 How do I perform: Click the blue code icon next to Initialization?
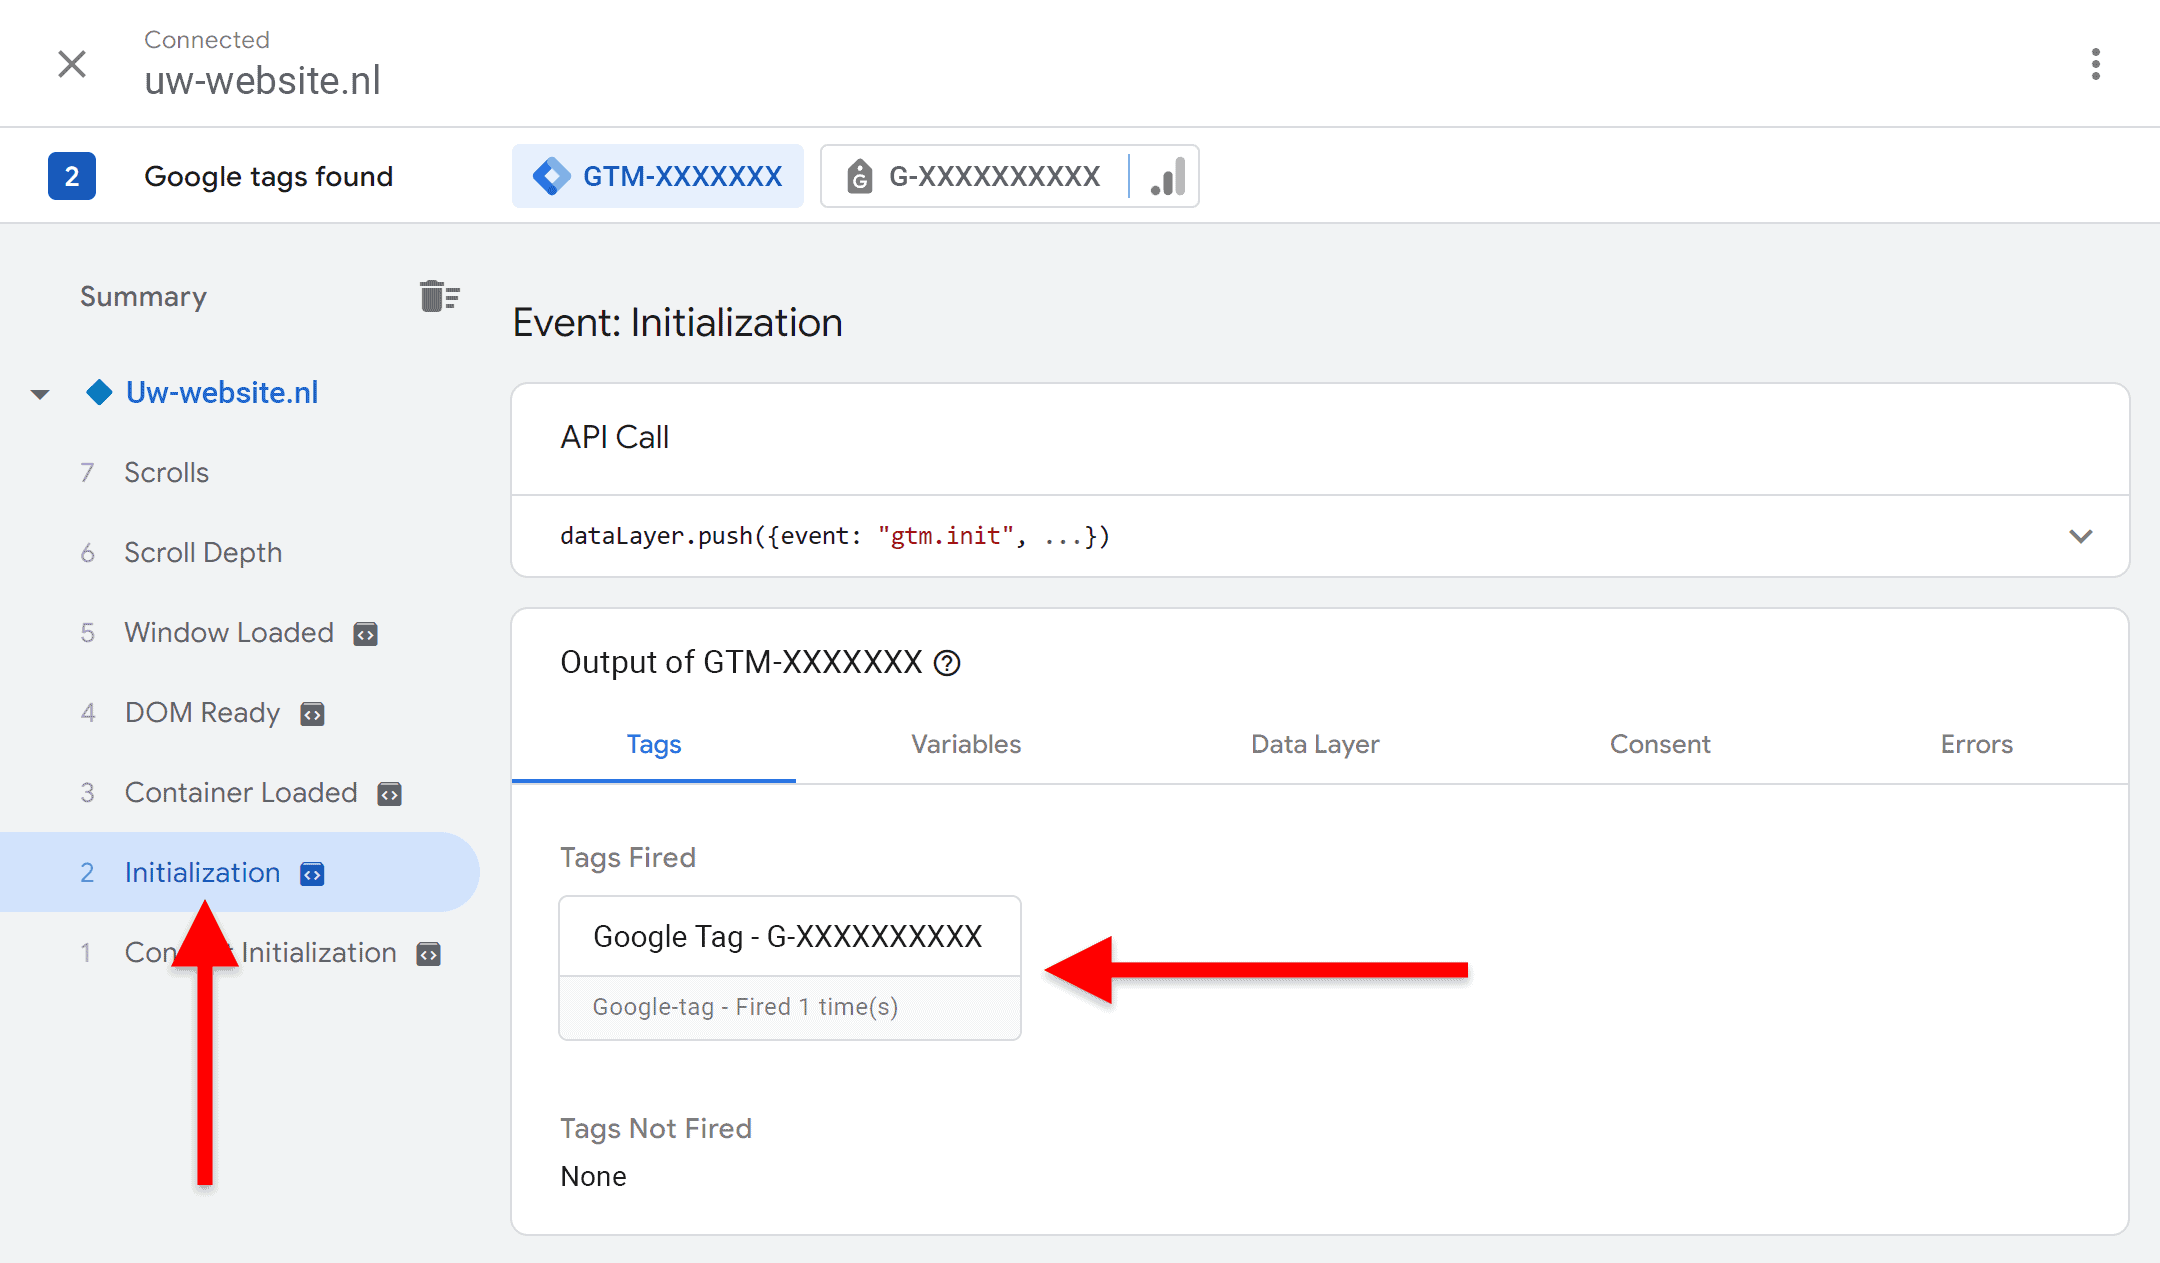point(313,874)
